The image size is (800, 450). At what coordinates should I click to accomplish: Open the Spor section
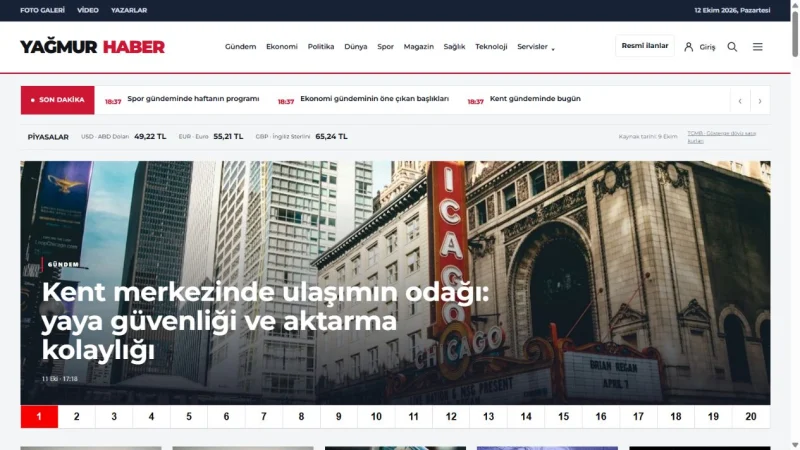pos(385,46)
